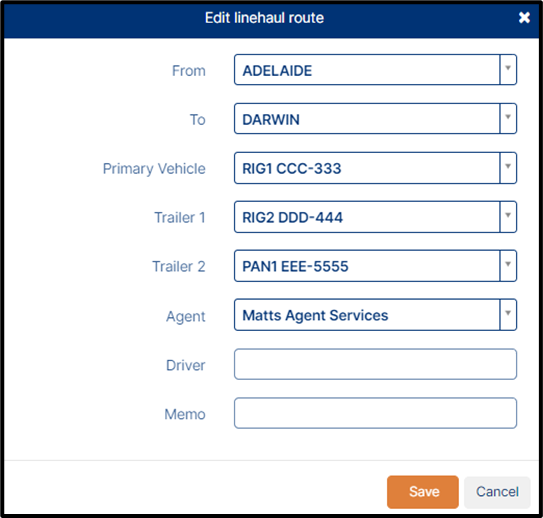
Task: Expand the To dropdown arrow
Action: pos(508,118)
